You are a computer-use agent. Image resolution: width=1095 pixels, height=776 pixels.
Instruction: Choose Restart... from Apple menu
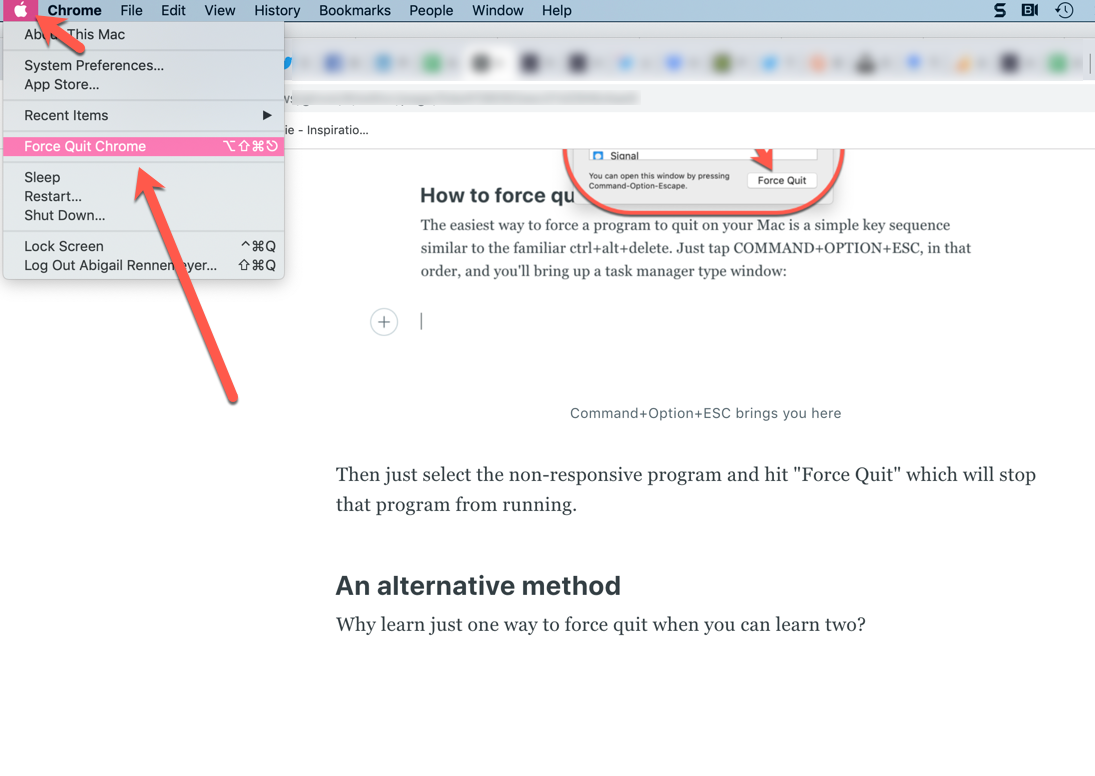(143, 196)
